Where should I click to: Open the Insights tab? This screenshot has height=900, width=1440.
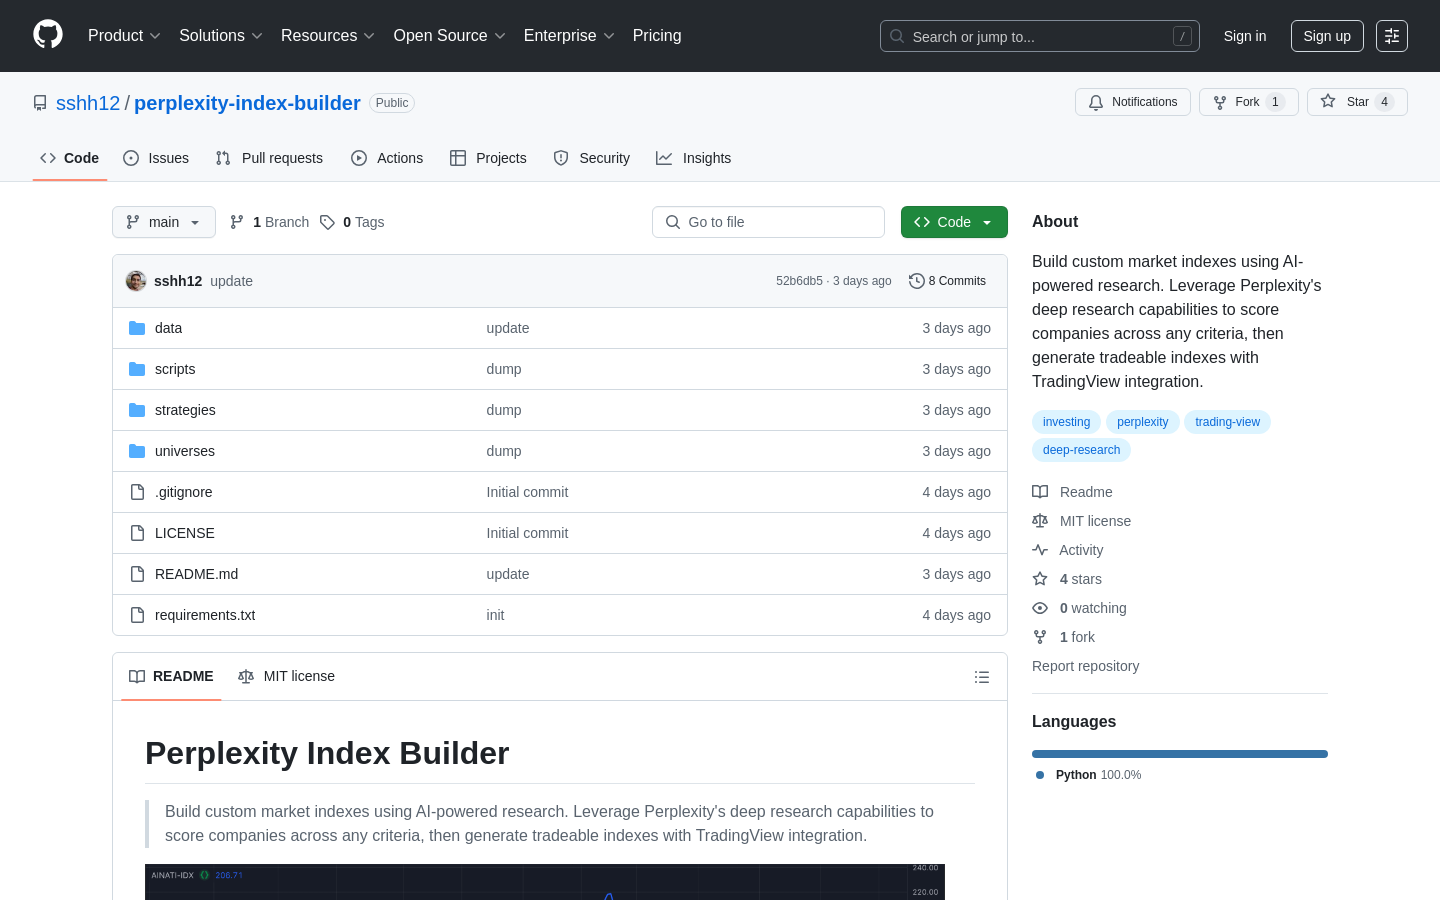pyautogui.click(x=694, y=158)
